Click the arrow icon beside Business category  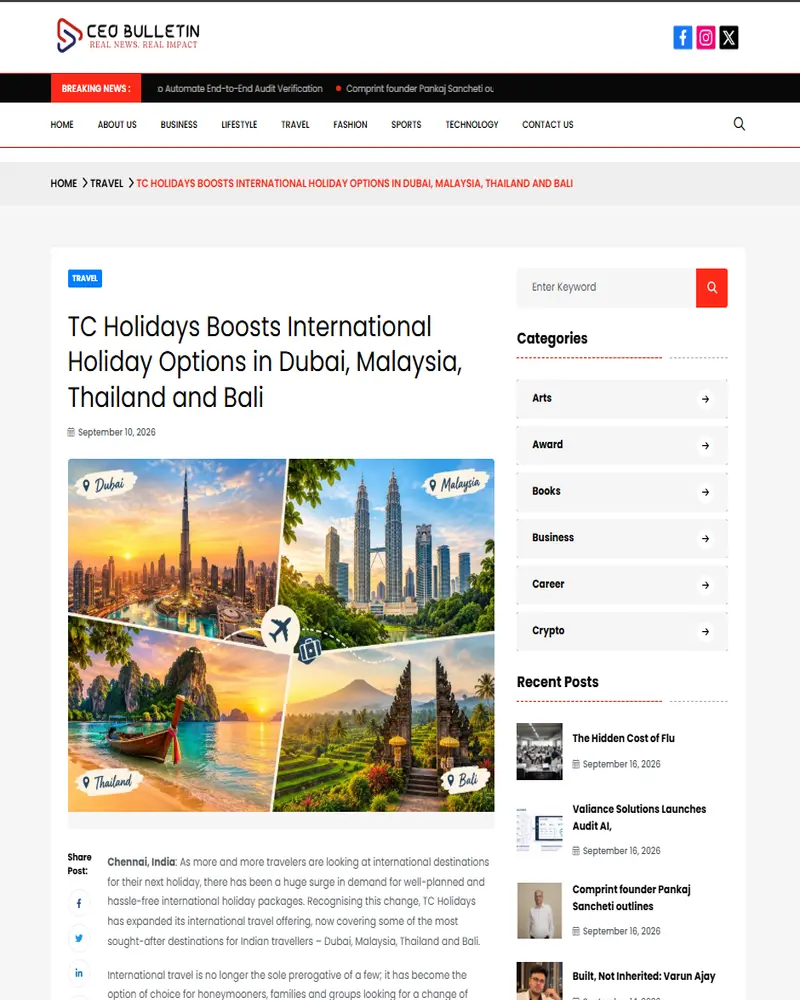[705, 539]
